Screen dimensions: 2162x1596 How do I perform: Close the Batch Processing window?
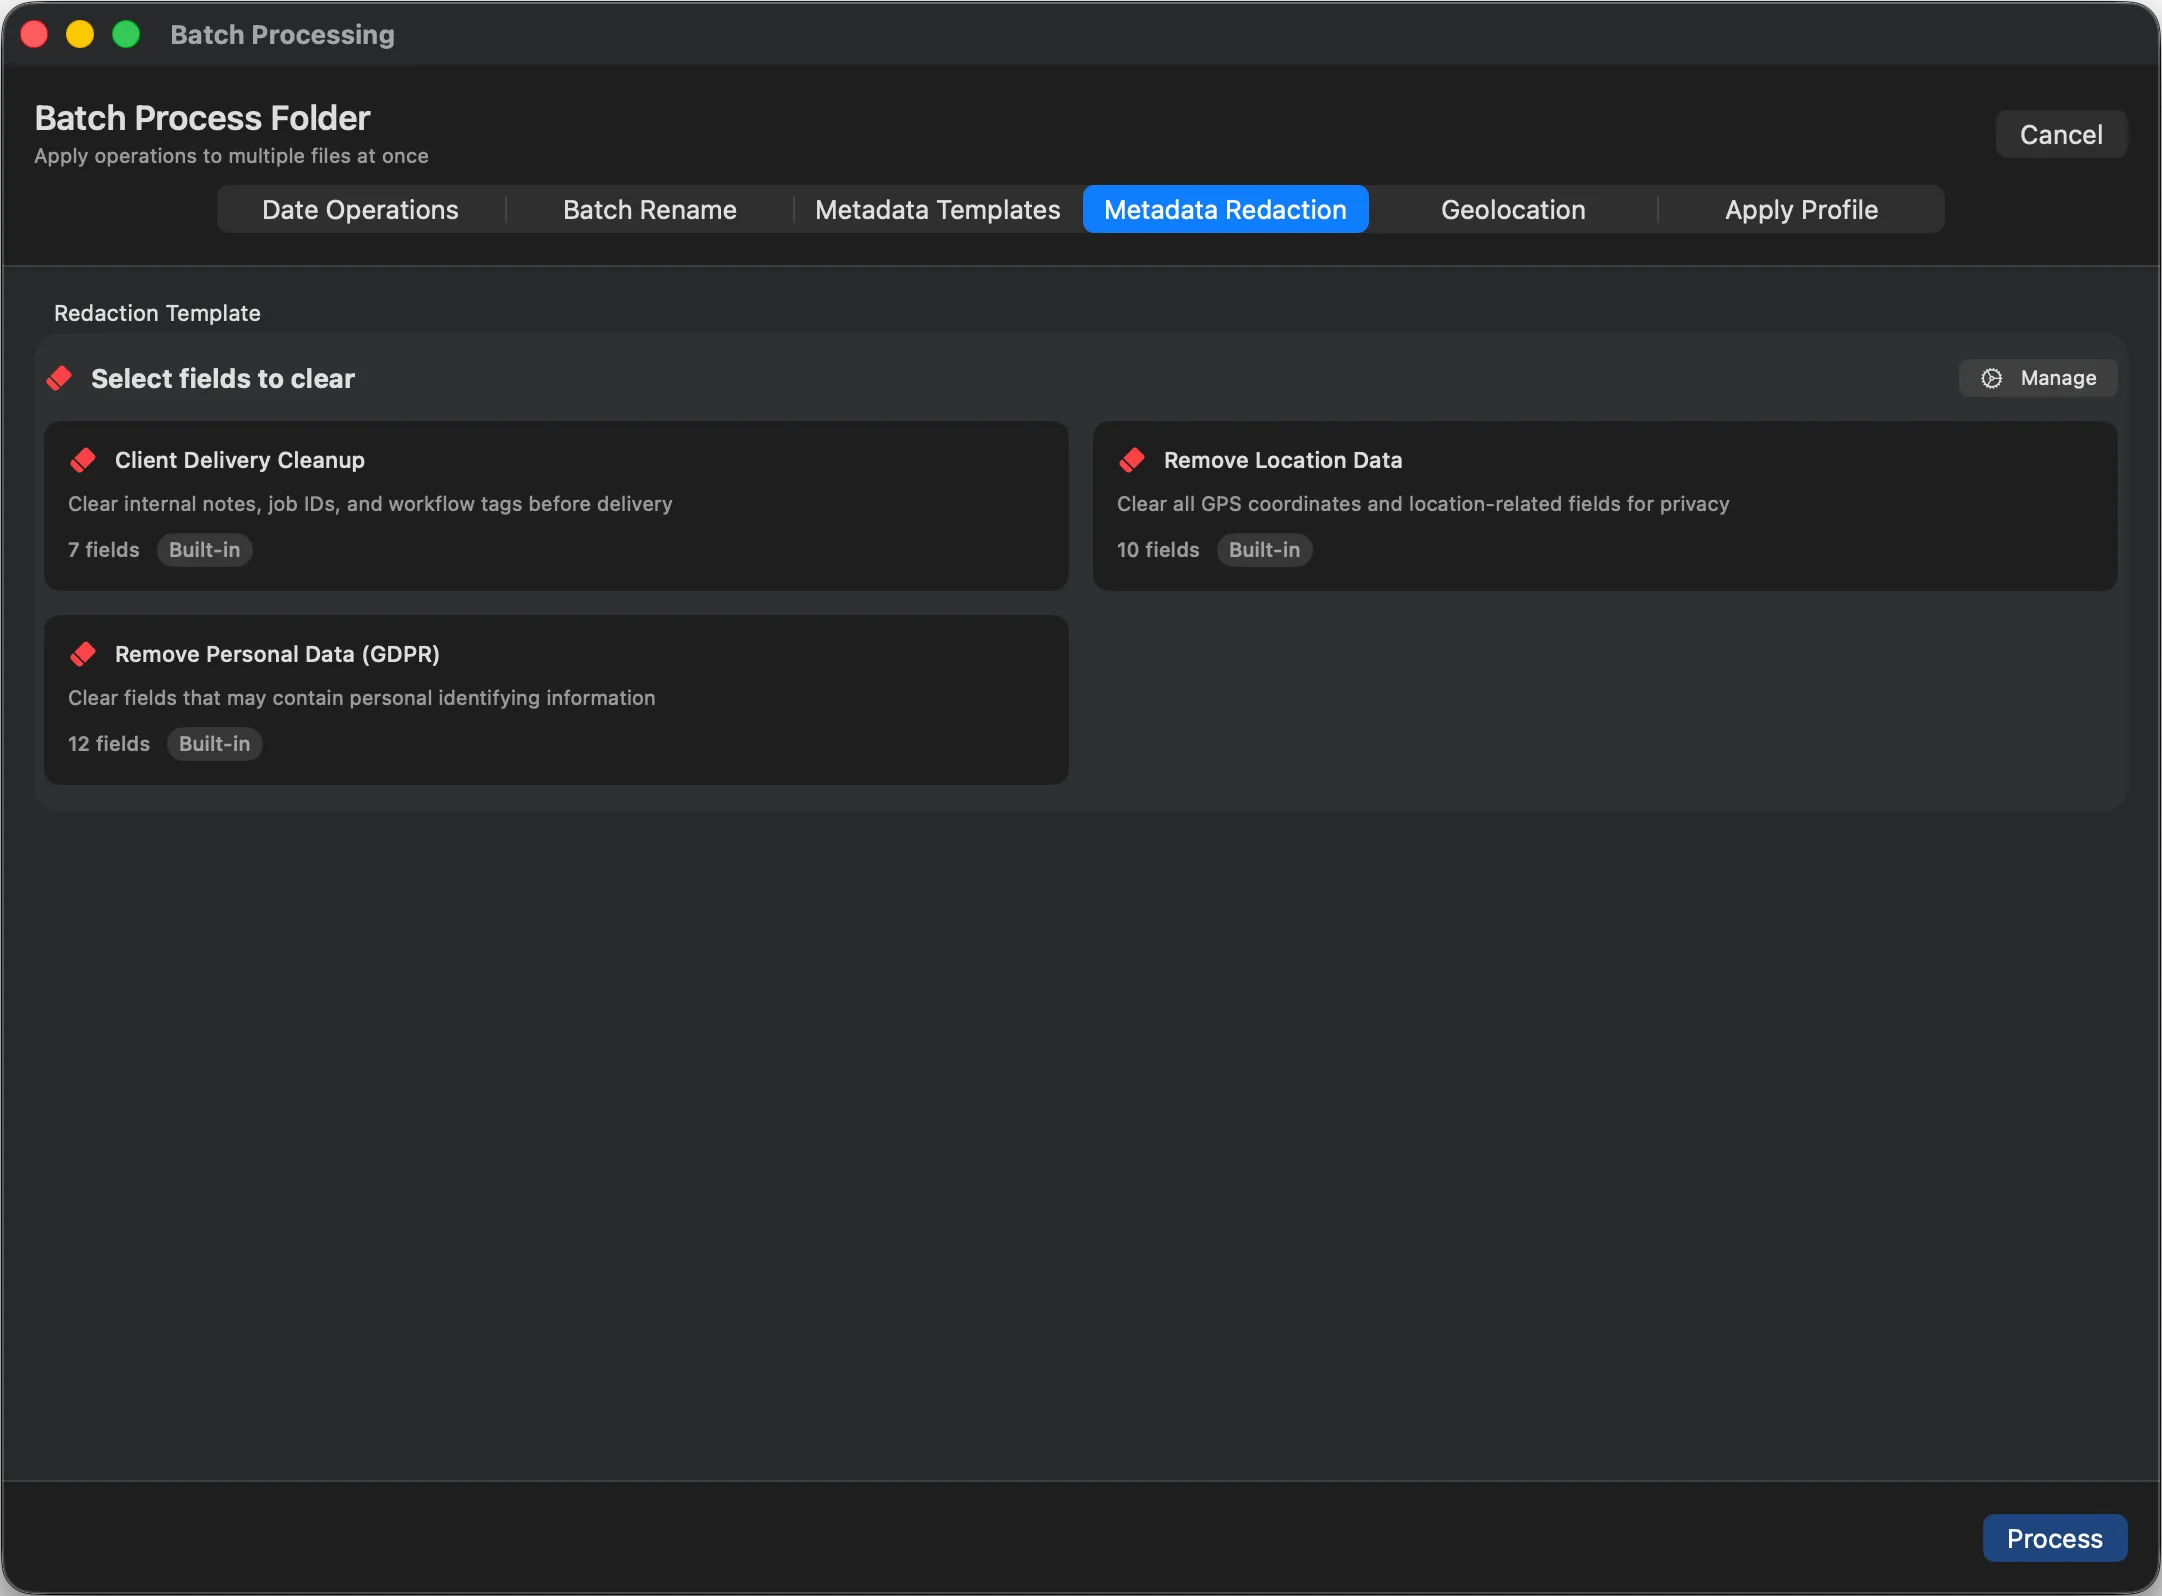coord(34,34)
